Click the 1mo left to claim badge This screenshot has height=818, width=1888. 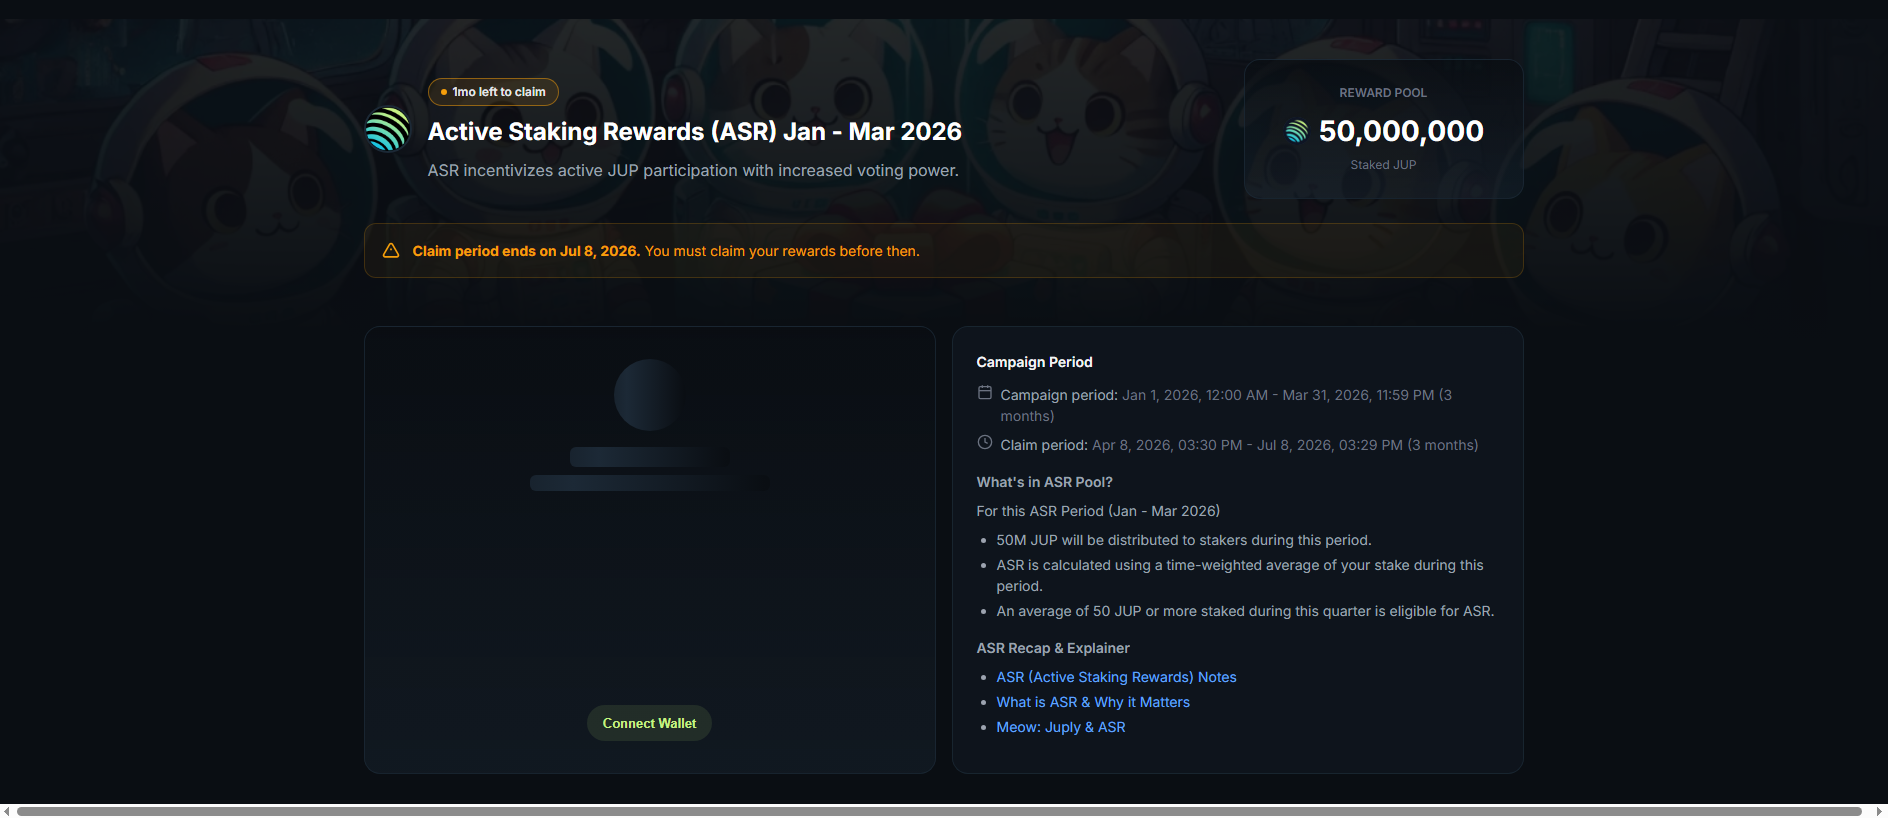pos(493,92)
